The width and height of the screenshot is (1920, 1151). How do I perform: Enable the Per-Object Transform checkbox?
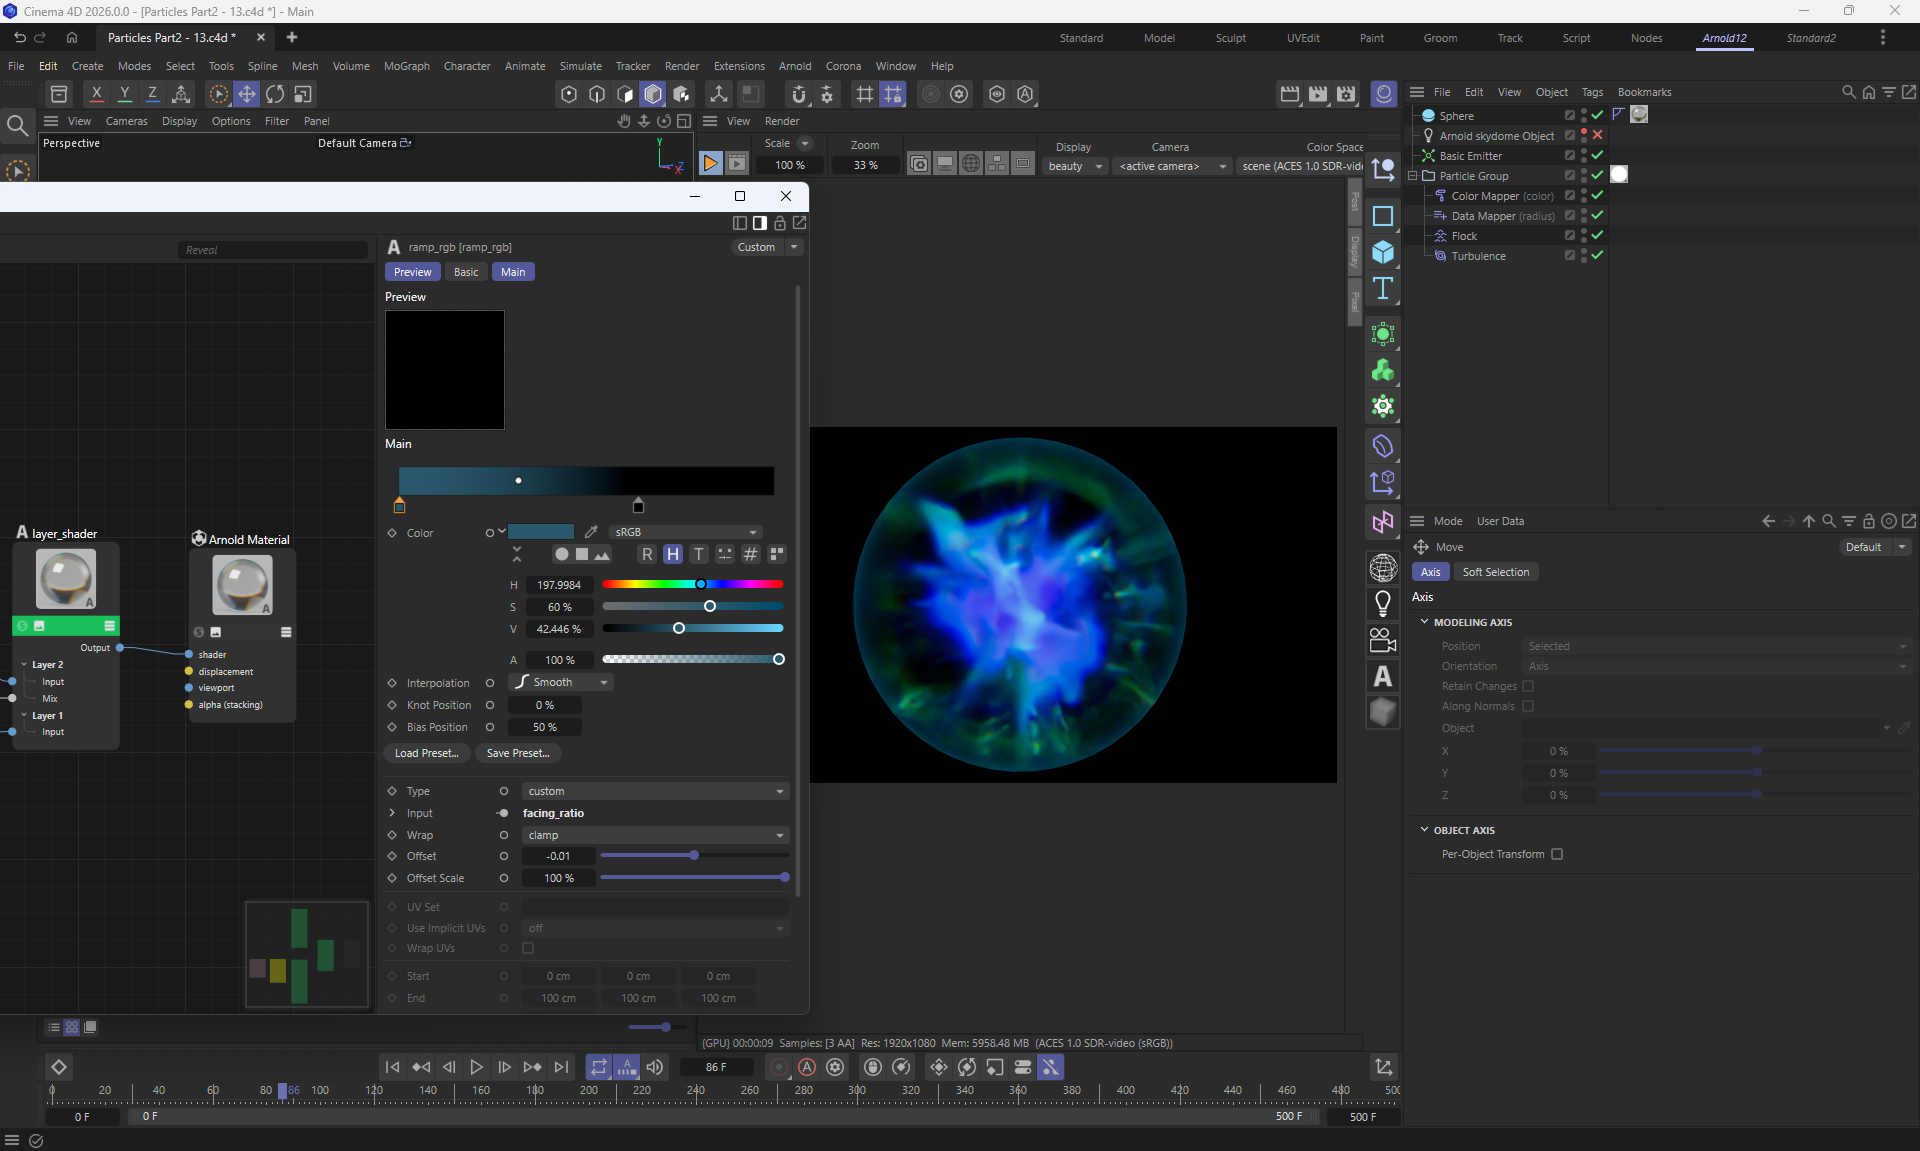click(1557, 854)
